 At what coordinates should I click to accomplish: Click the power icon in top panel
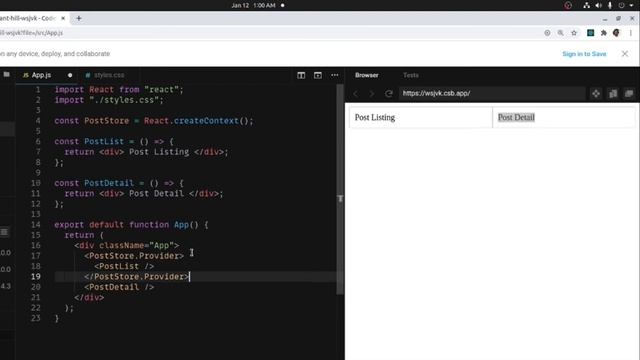pos(621,5)
